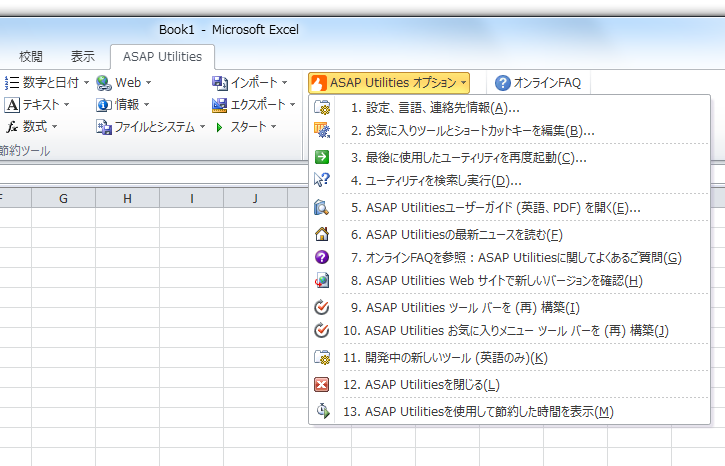Expand the スタート dropdown arrow

pos(274,127)
